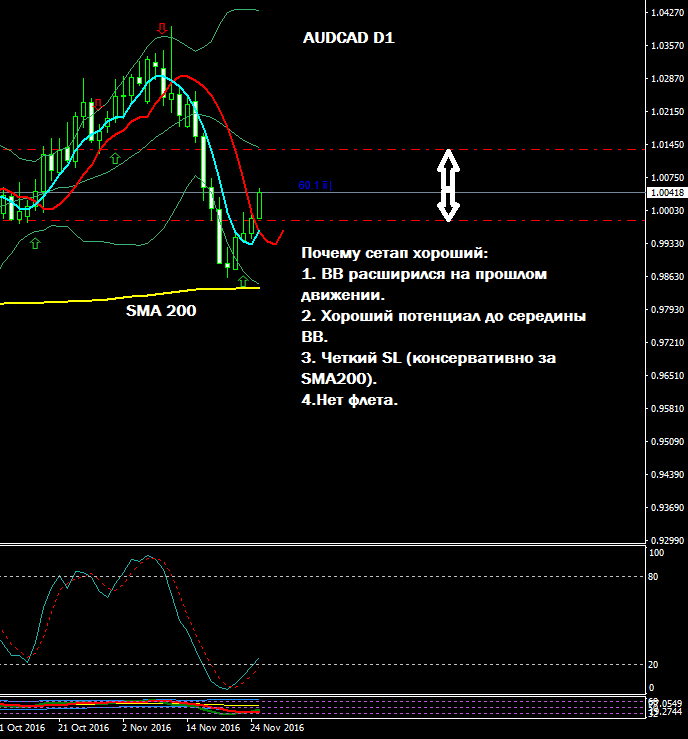Click the heading 'Почему сетап хороший:'
Viewport: 688px width, 739px height.
[395, 253]
